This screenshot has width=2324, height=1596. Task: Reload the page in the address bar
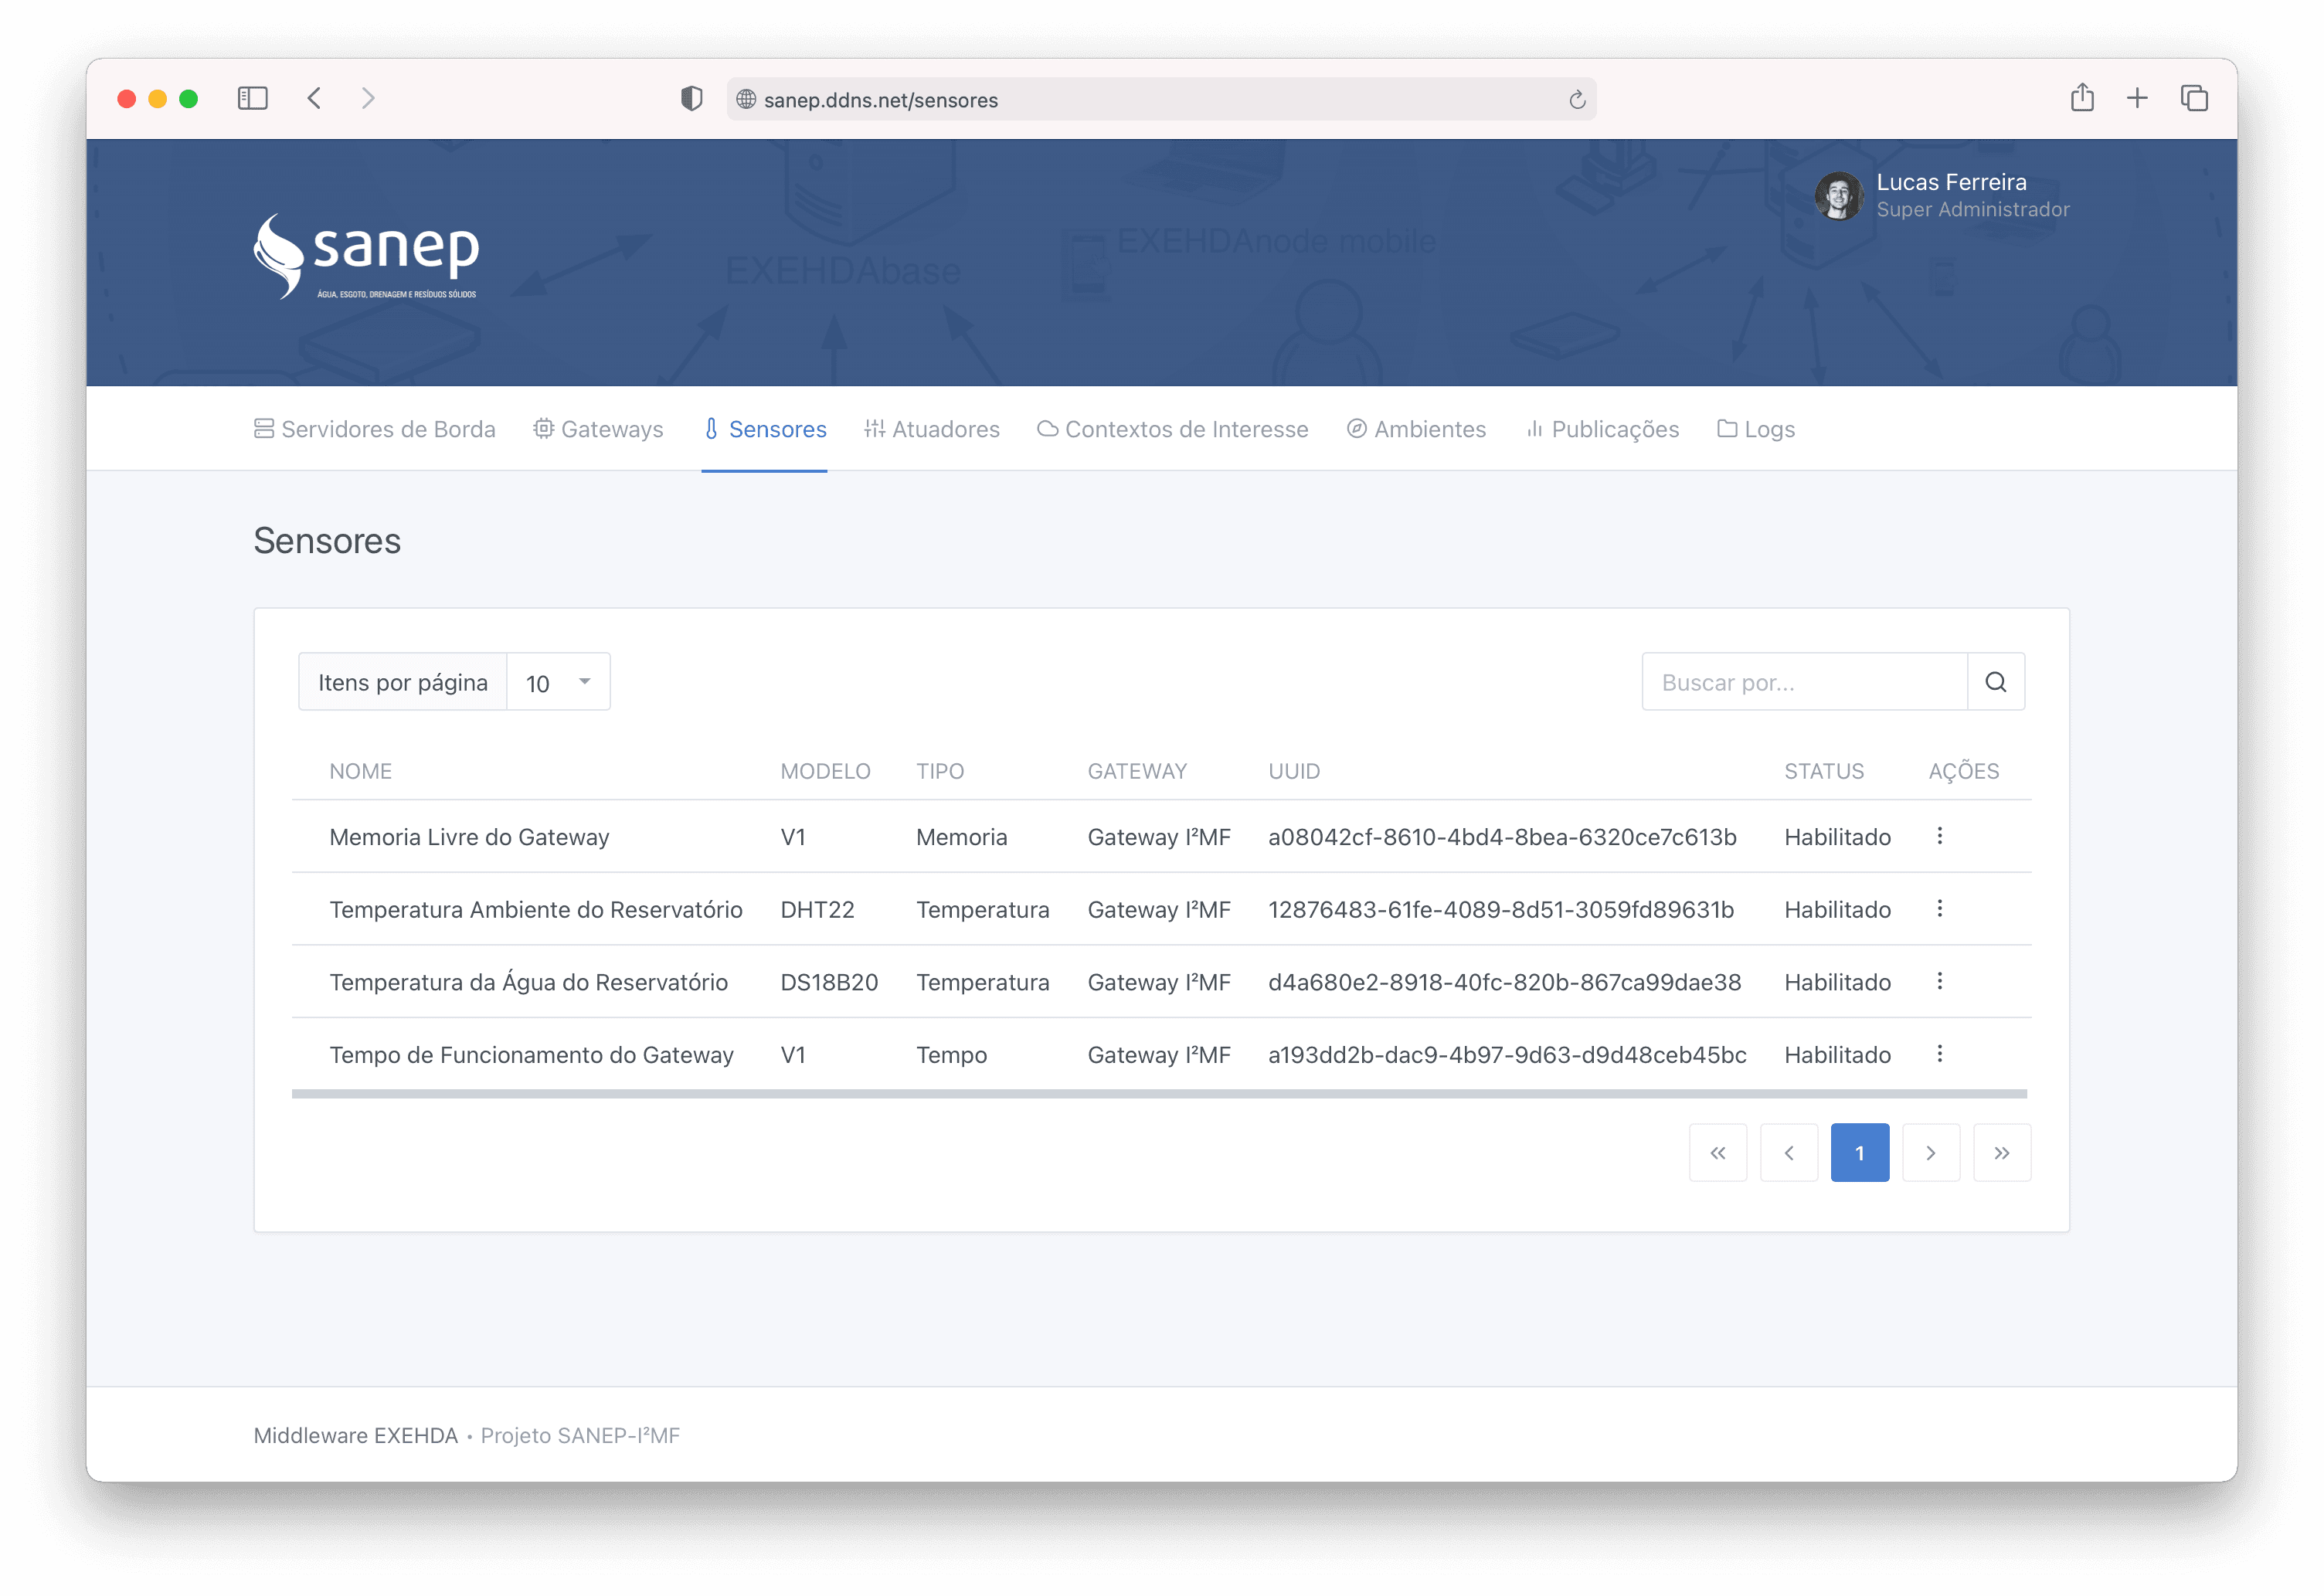coord(1577,100)
